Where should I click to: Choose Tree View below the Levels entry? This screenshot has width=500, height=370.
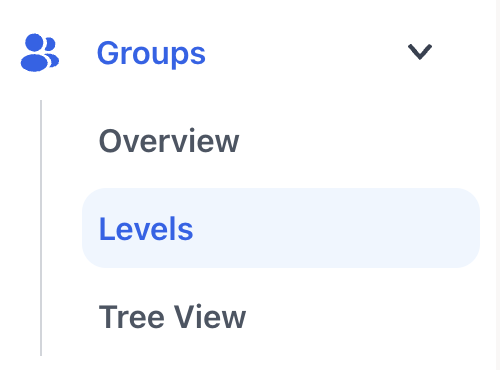click(x=172, y=316)
